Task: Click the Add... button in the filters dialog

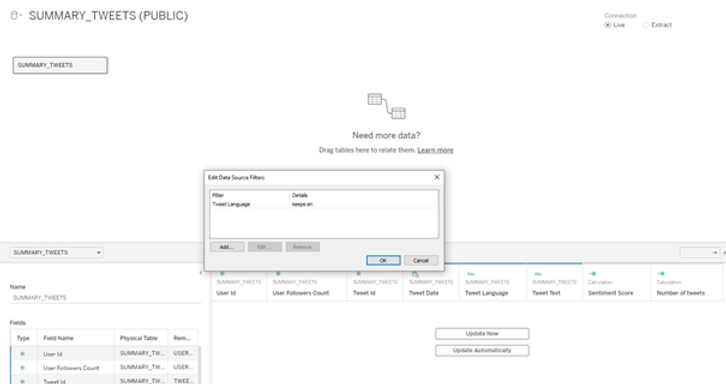Action: coord(227,247)
